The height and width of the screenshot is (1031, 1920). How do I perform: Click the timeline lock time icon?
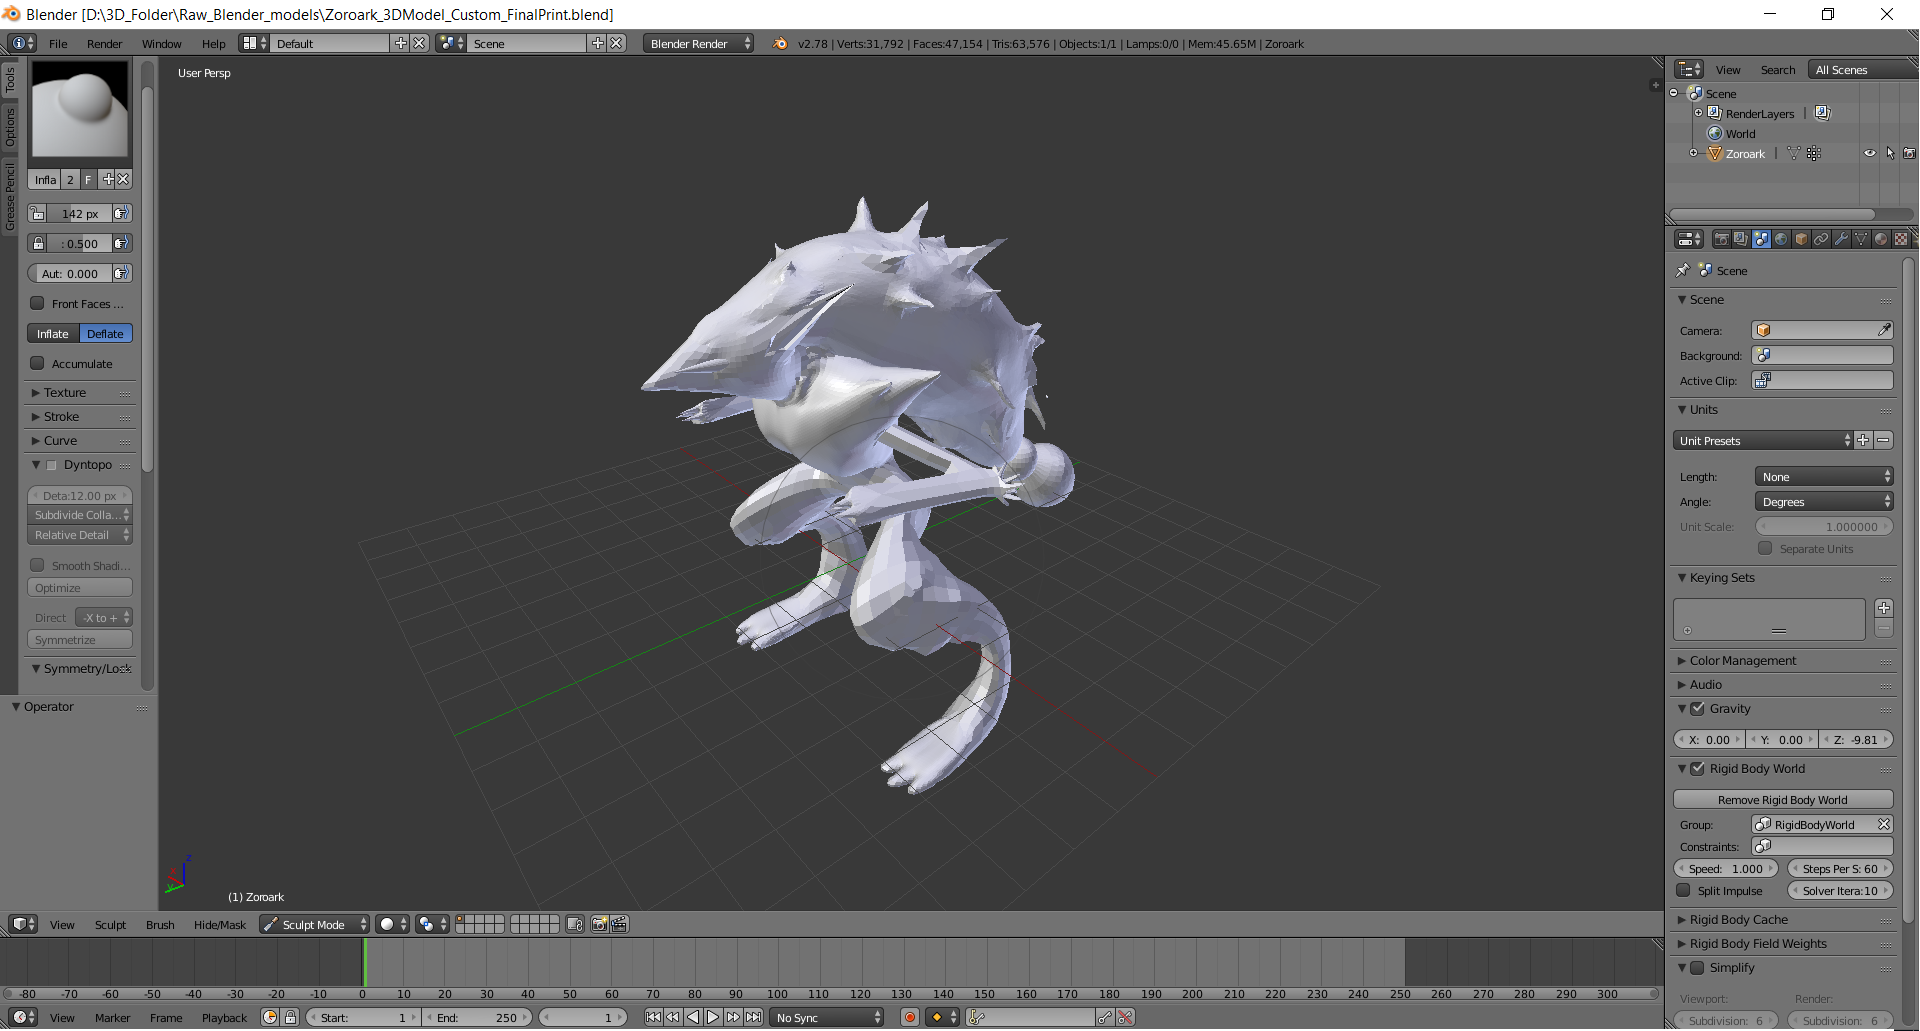tap(290, 1017)
